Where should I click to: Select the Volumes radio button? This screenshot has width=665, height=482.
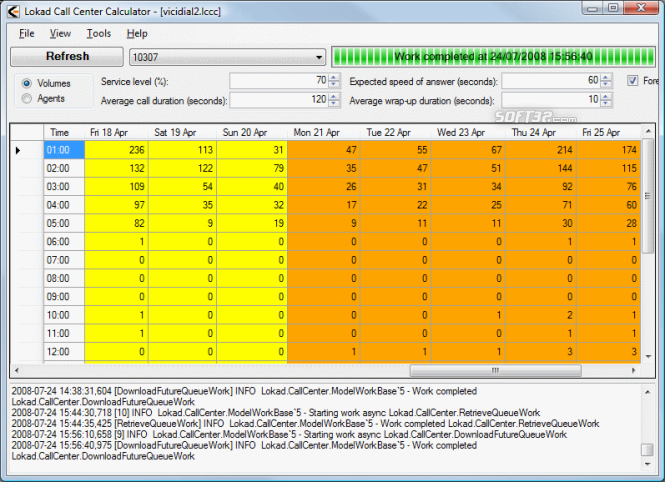[x=27, y=83]
